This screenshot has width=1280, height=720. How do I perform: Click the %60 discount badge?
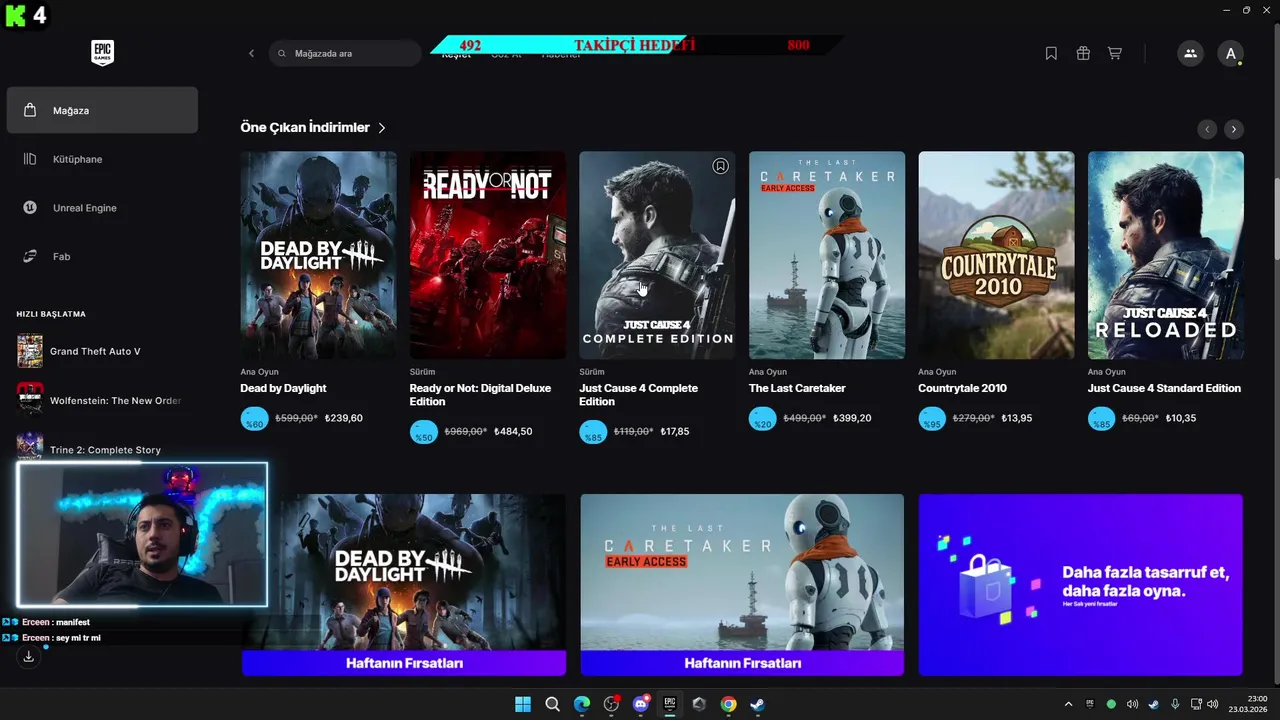point(254,419)
